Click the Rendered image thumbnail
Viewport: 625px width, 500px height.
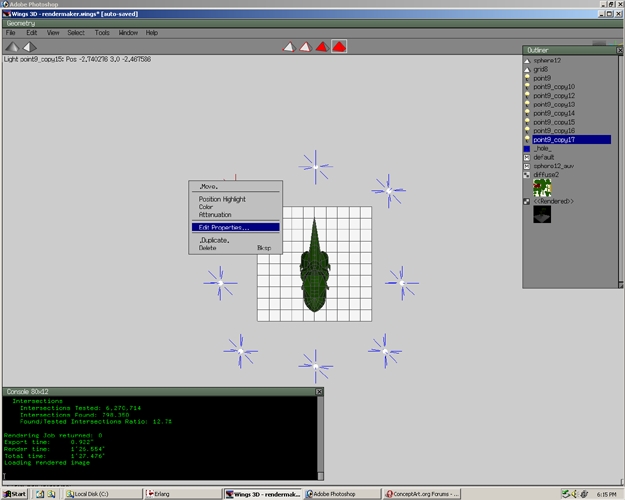(542, 214)
